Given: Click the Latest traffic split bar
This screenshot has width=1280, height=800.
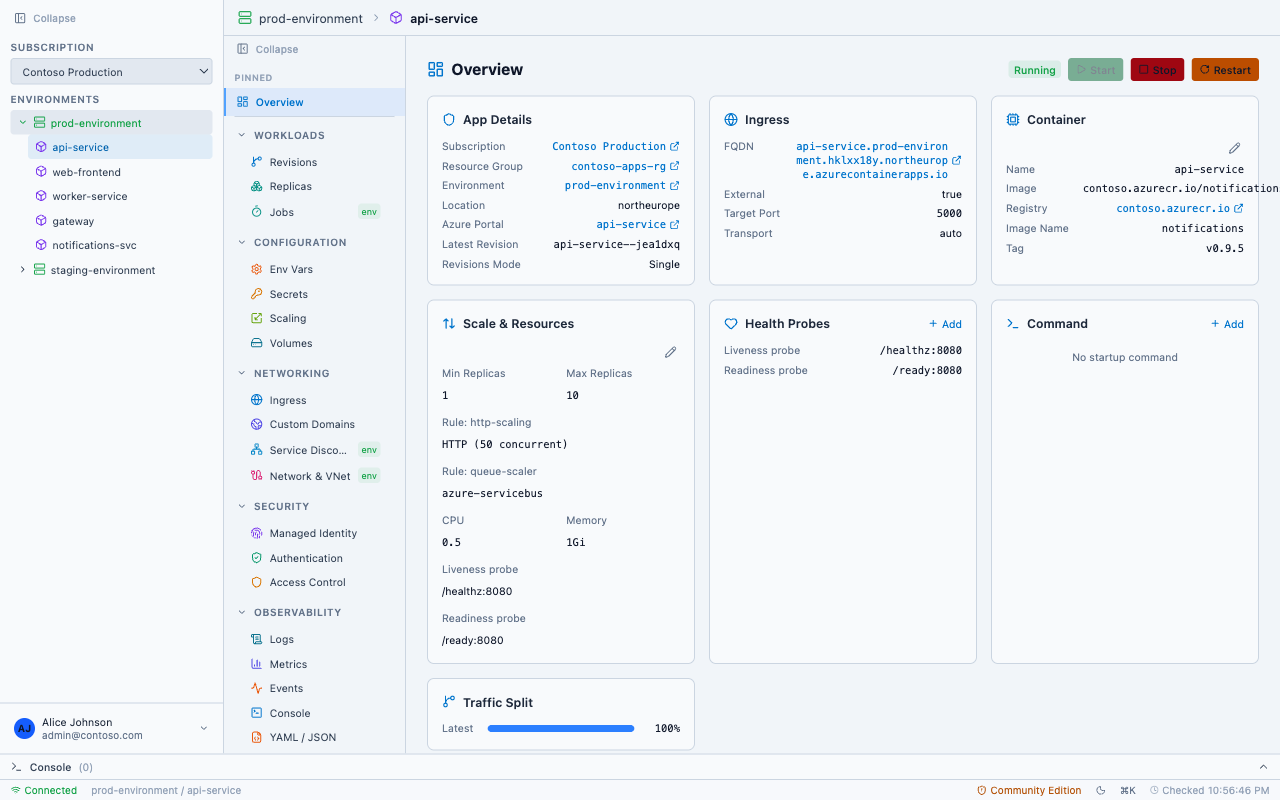Looking at the screenshot, I should (561, 728).
